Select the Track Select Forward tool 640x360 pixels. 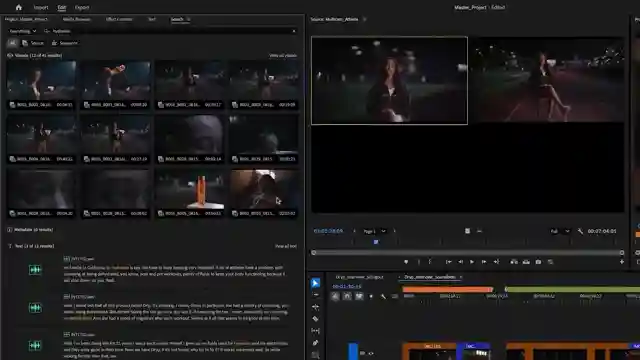click(x=316, y=295)
